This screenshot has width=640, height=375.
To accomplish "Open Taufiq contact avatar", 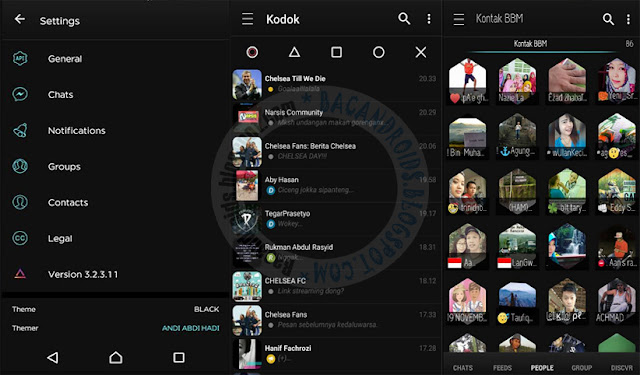I will (517, 302).
